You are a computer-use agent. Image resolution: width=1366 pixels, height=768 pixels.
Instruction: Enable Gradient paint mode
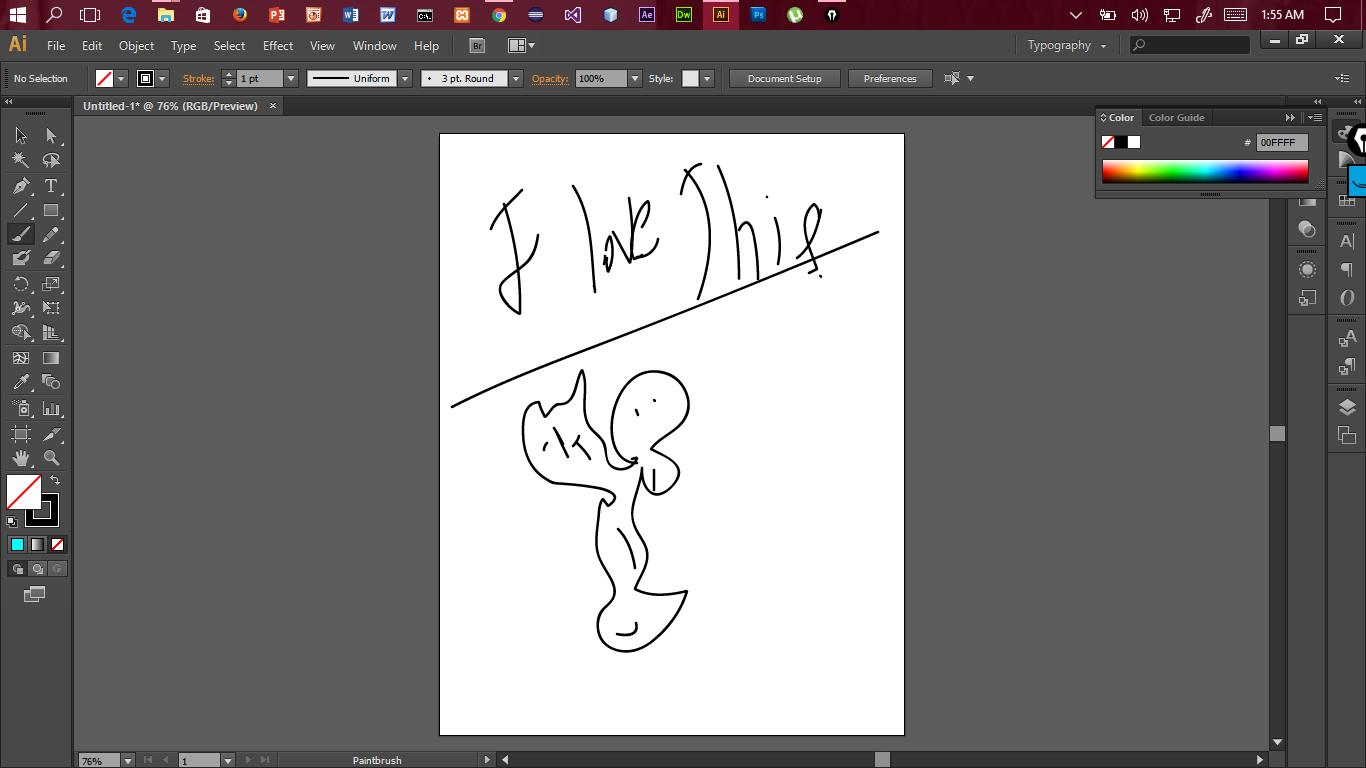click(x=37, y=545)
